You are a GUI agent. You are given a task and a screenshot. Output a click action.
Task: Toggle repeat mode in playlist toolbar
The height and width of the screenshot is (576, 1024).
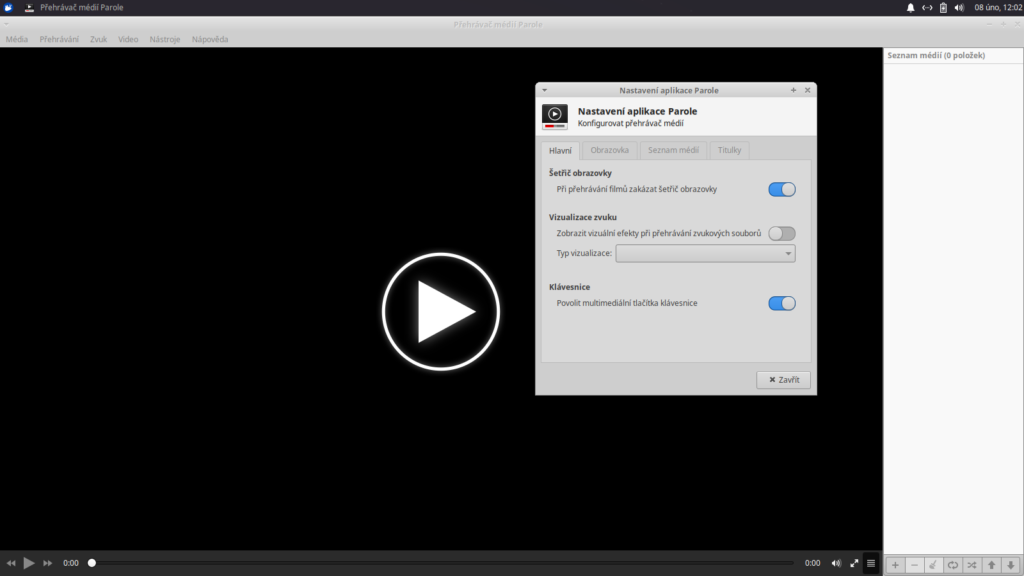point(953,565)
